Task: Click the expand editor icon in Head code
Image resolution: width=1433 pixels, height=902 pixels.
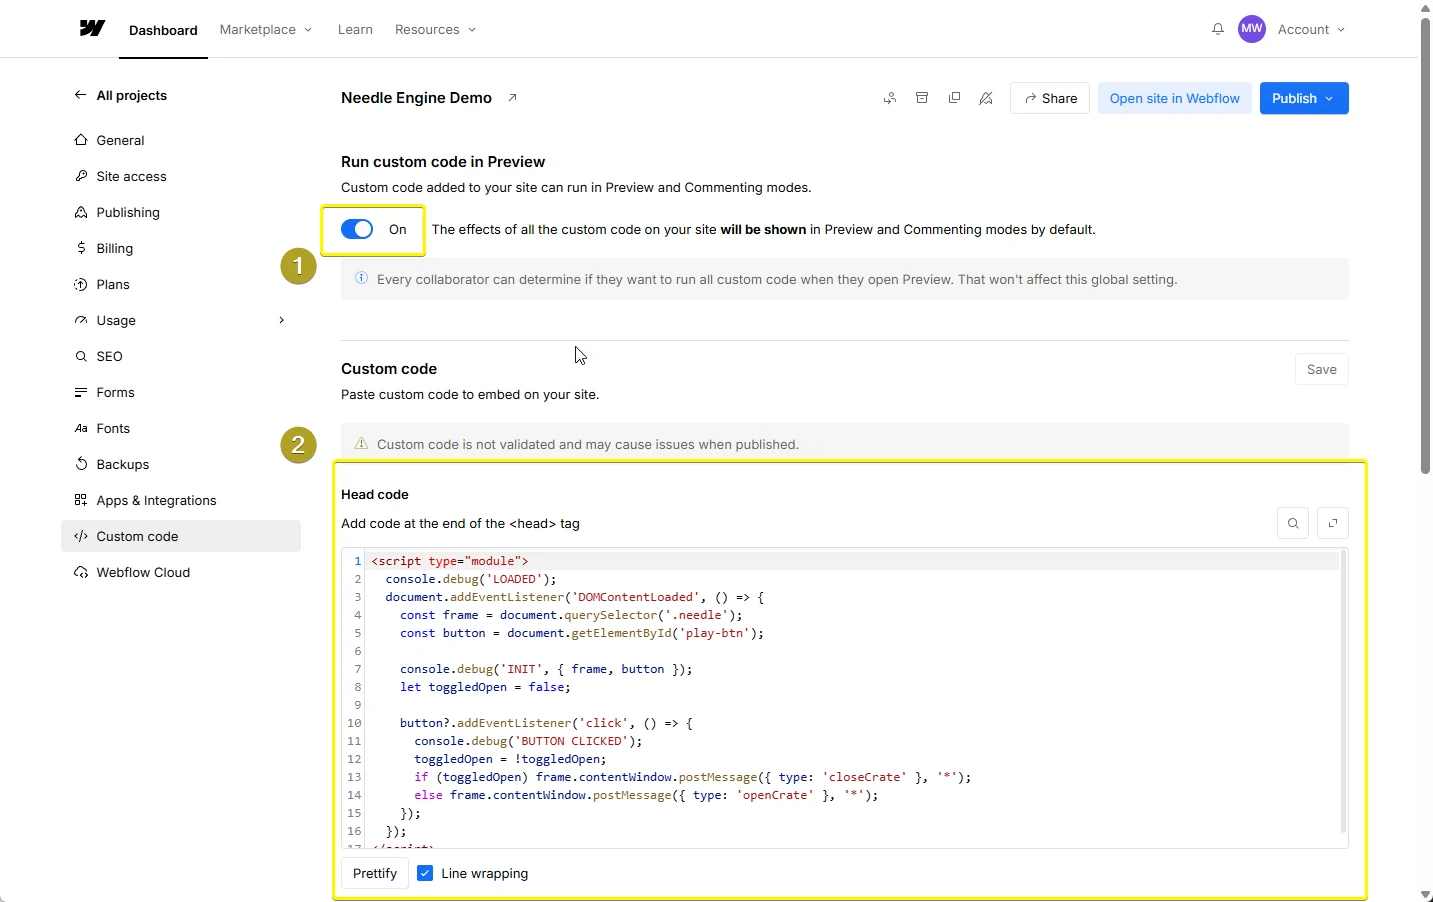Action: (x=1333, y=523)
